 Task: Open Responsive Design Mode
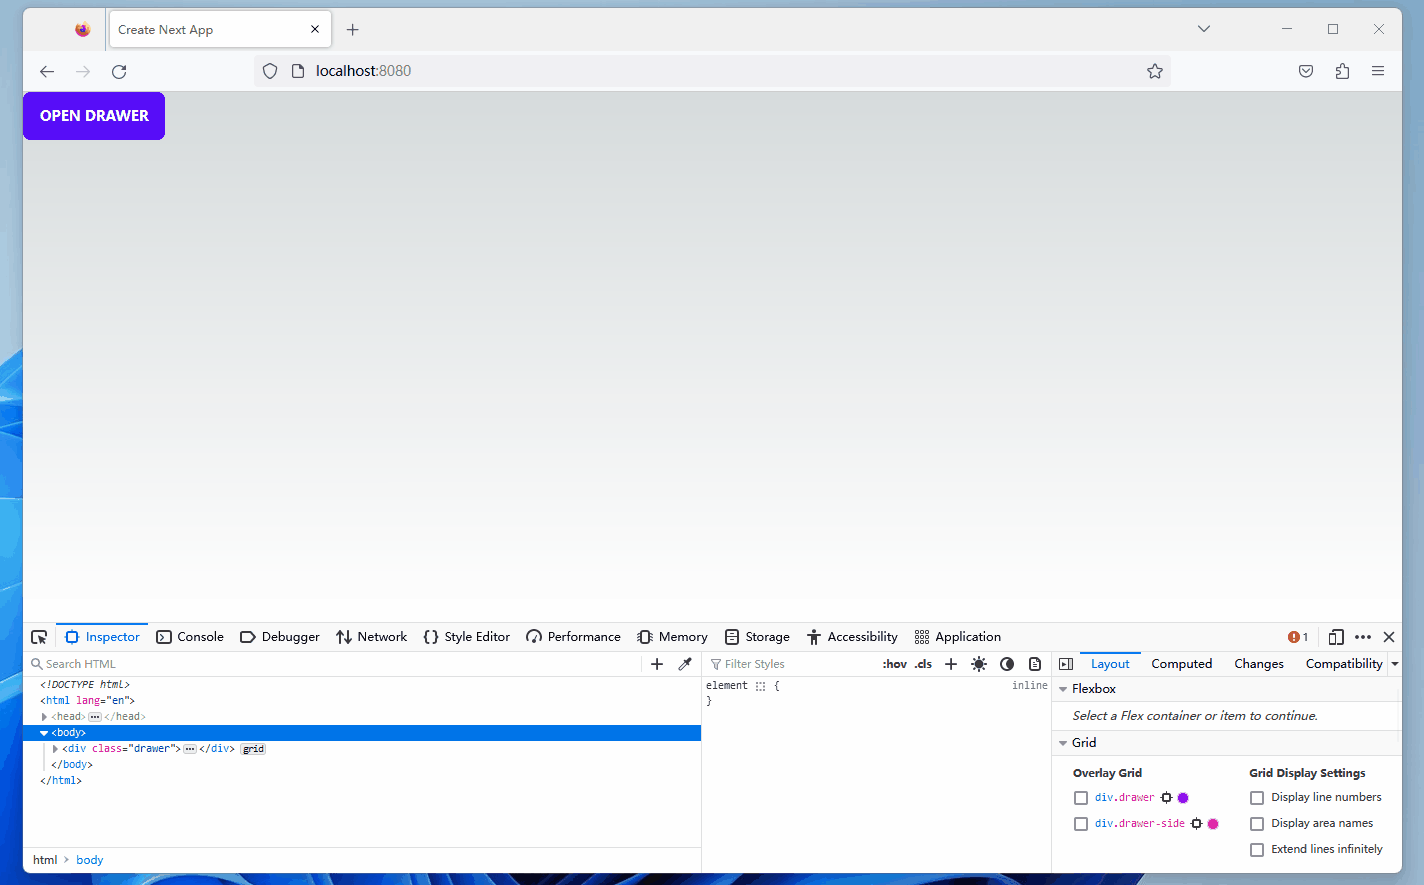coord(1336,636)
